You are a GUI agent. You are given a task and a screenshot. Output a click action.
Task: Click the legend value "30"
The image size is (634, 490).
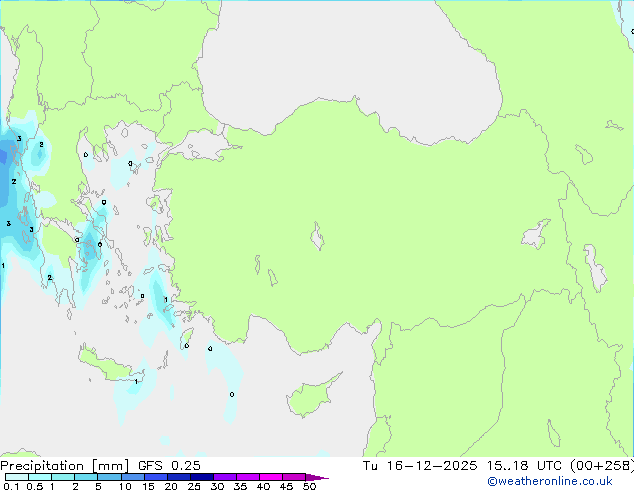click(x=217, y=486)
